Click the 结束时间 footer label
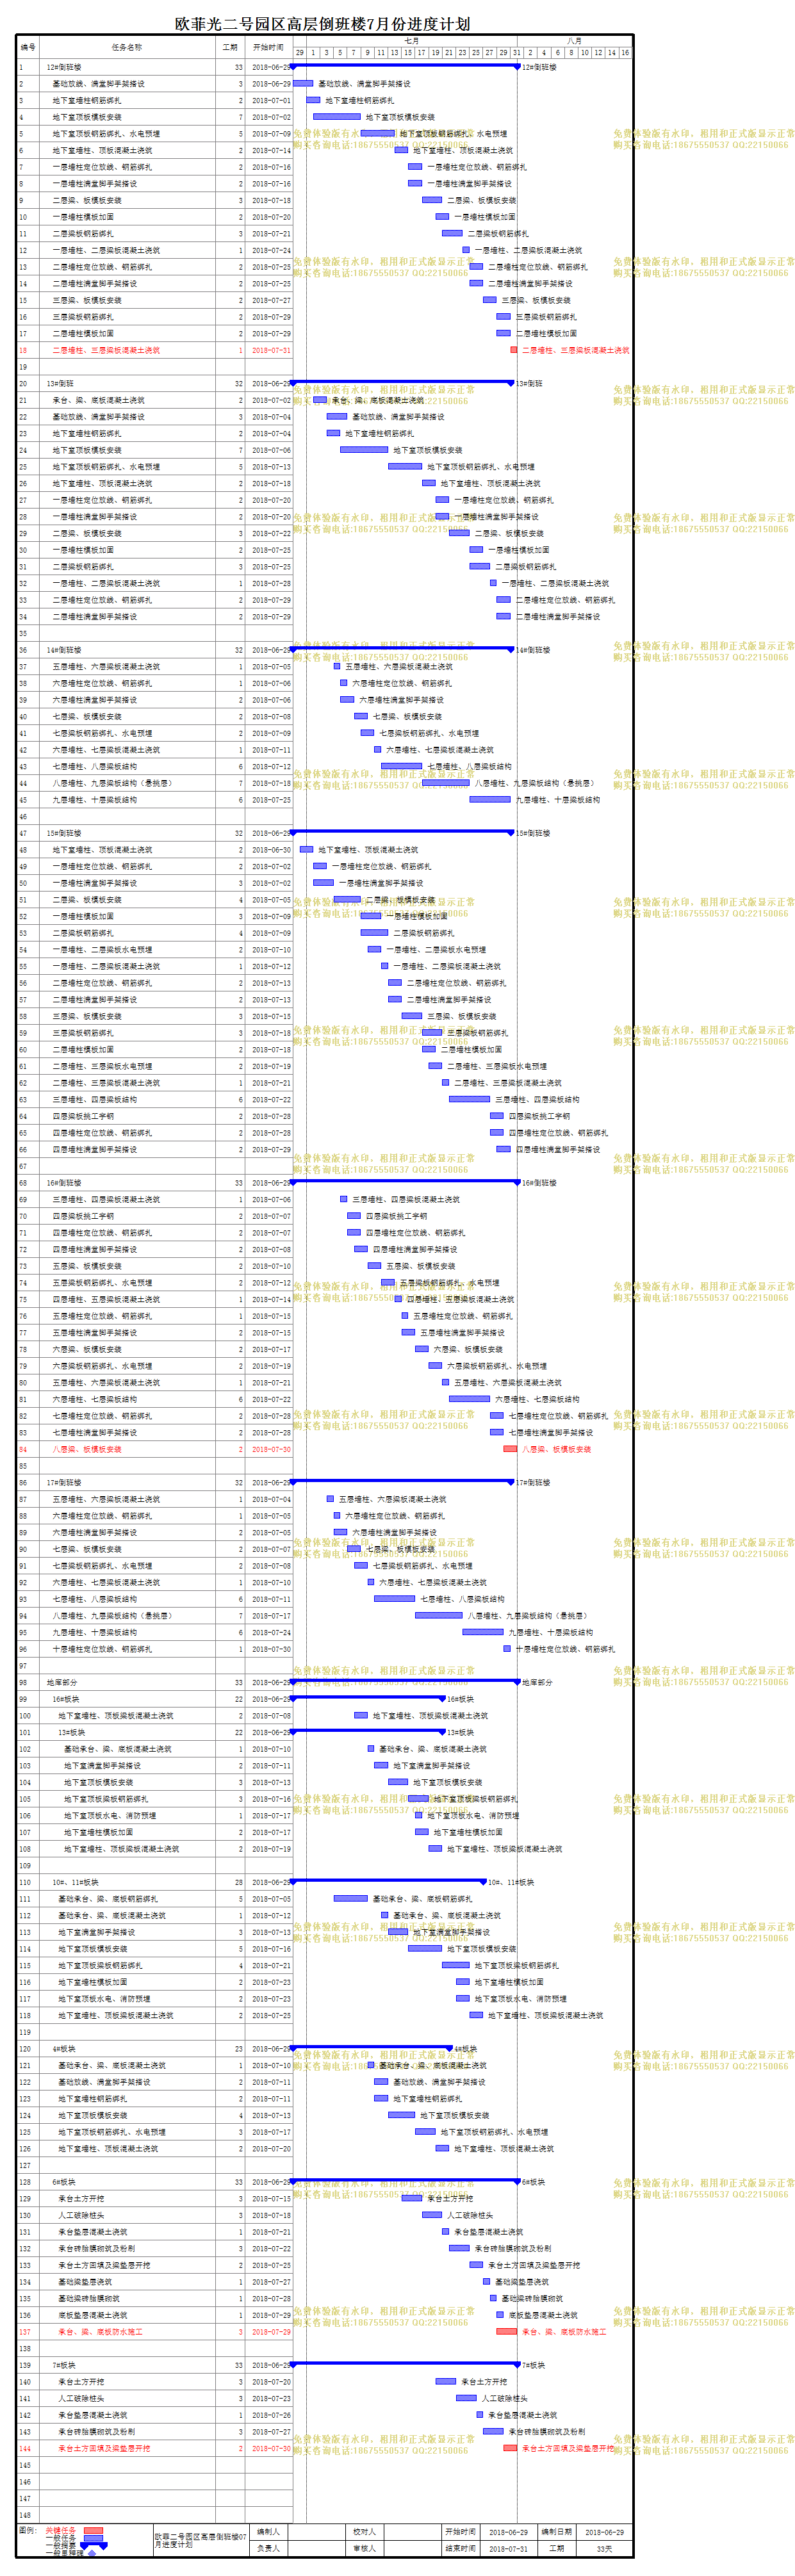 click(460, 2548)
